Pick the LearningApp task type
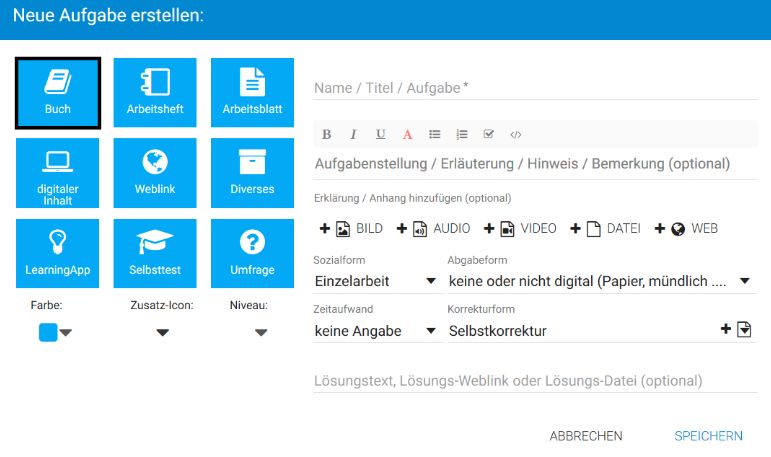This screenshot has height=457, width=771. [58, 253]
